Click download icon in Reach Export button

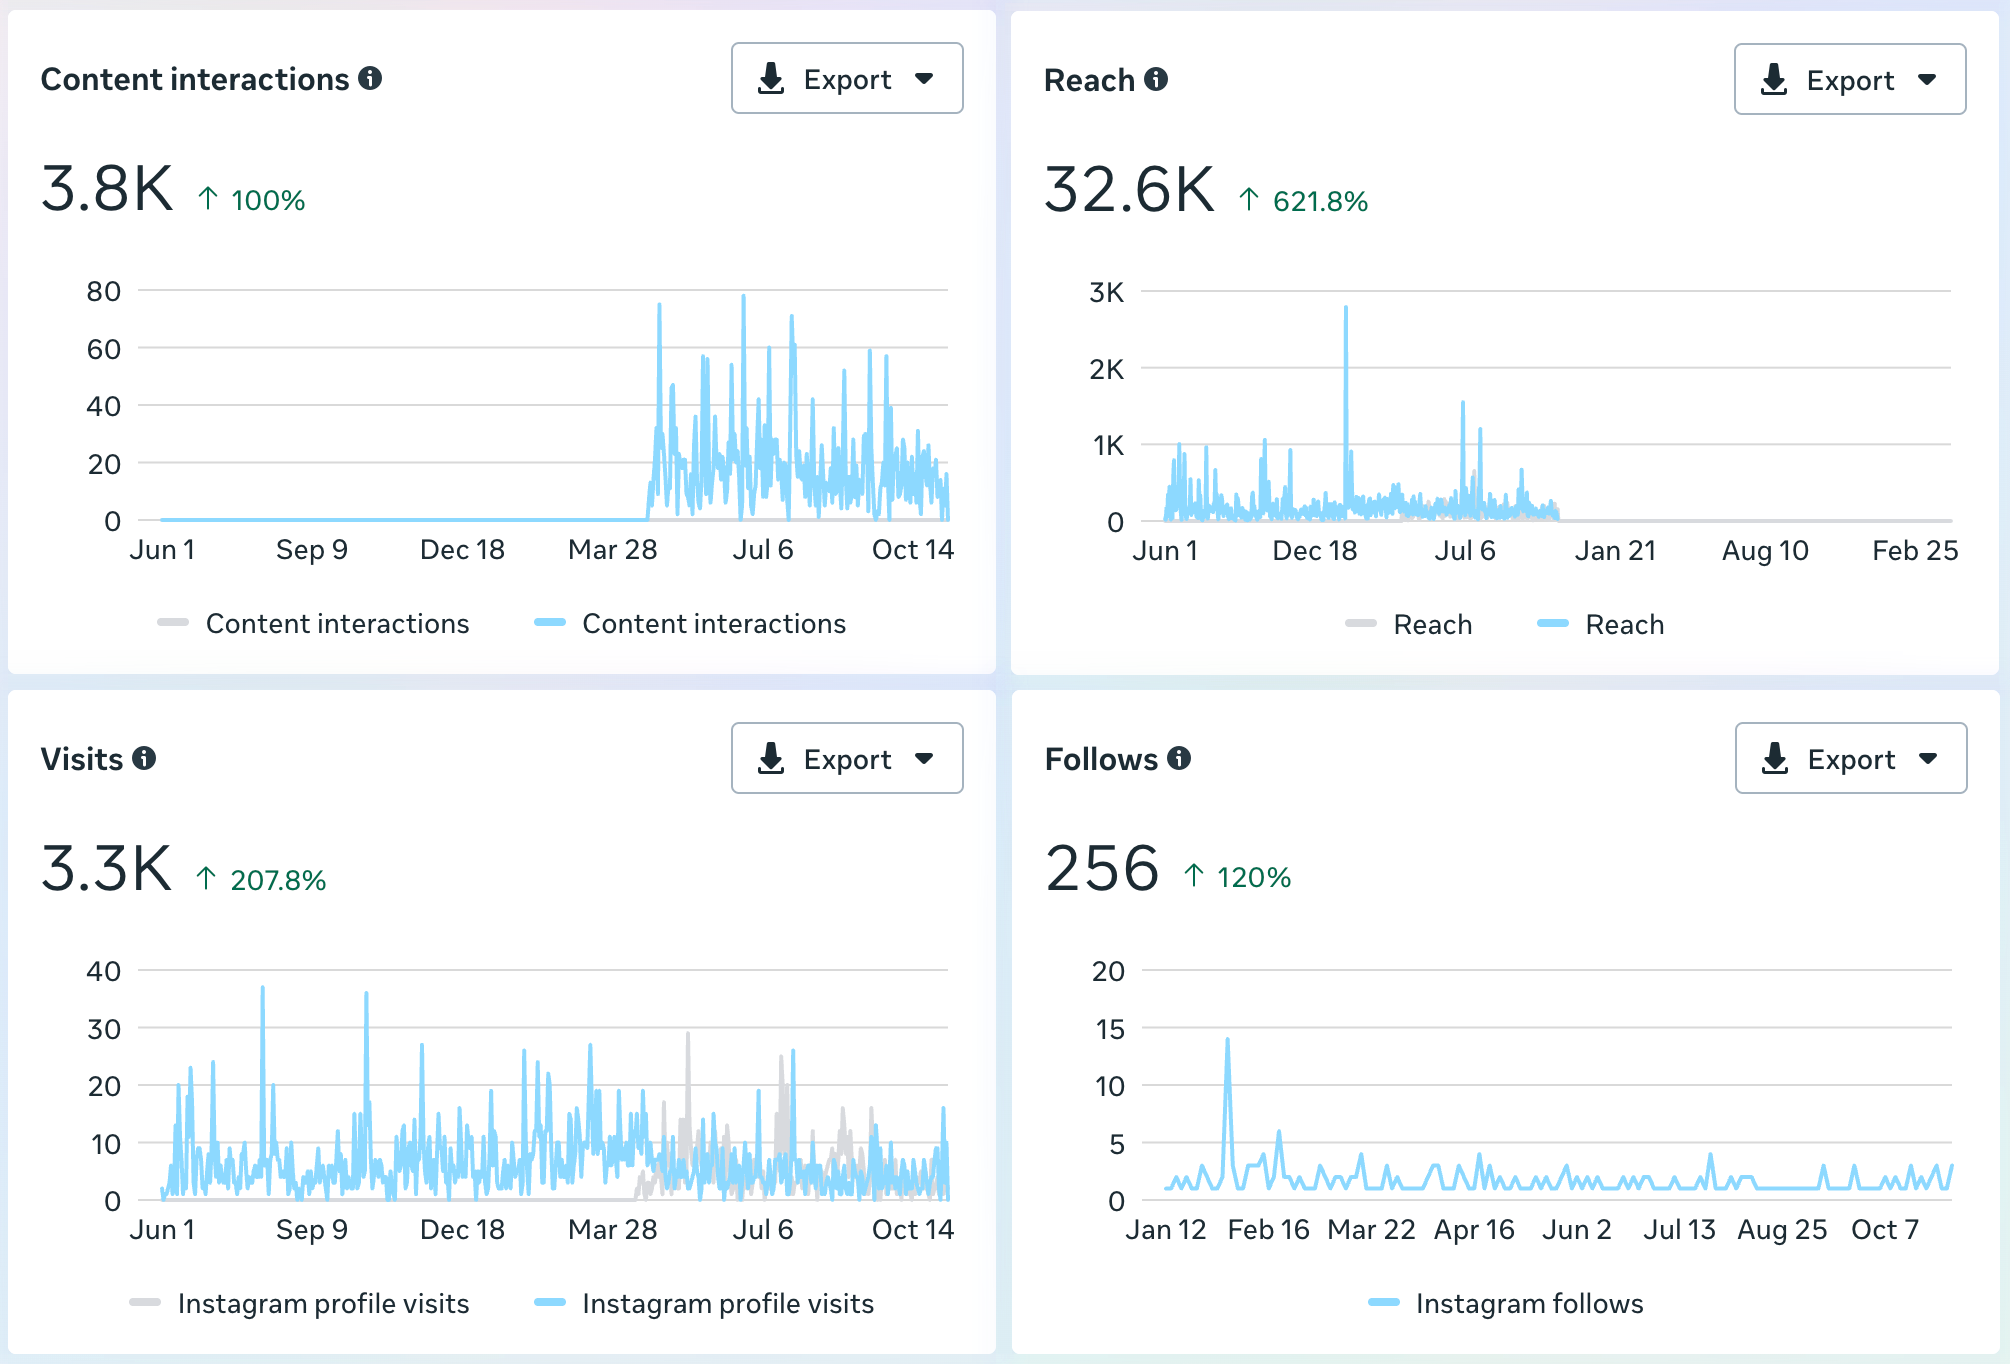click(x=1774, y=79)
